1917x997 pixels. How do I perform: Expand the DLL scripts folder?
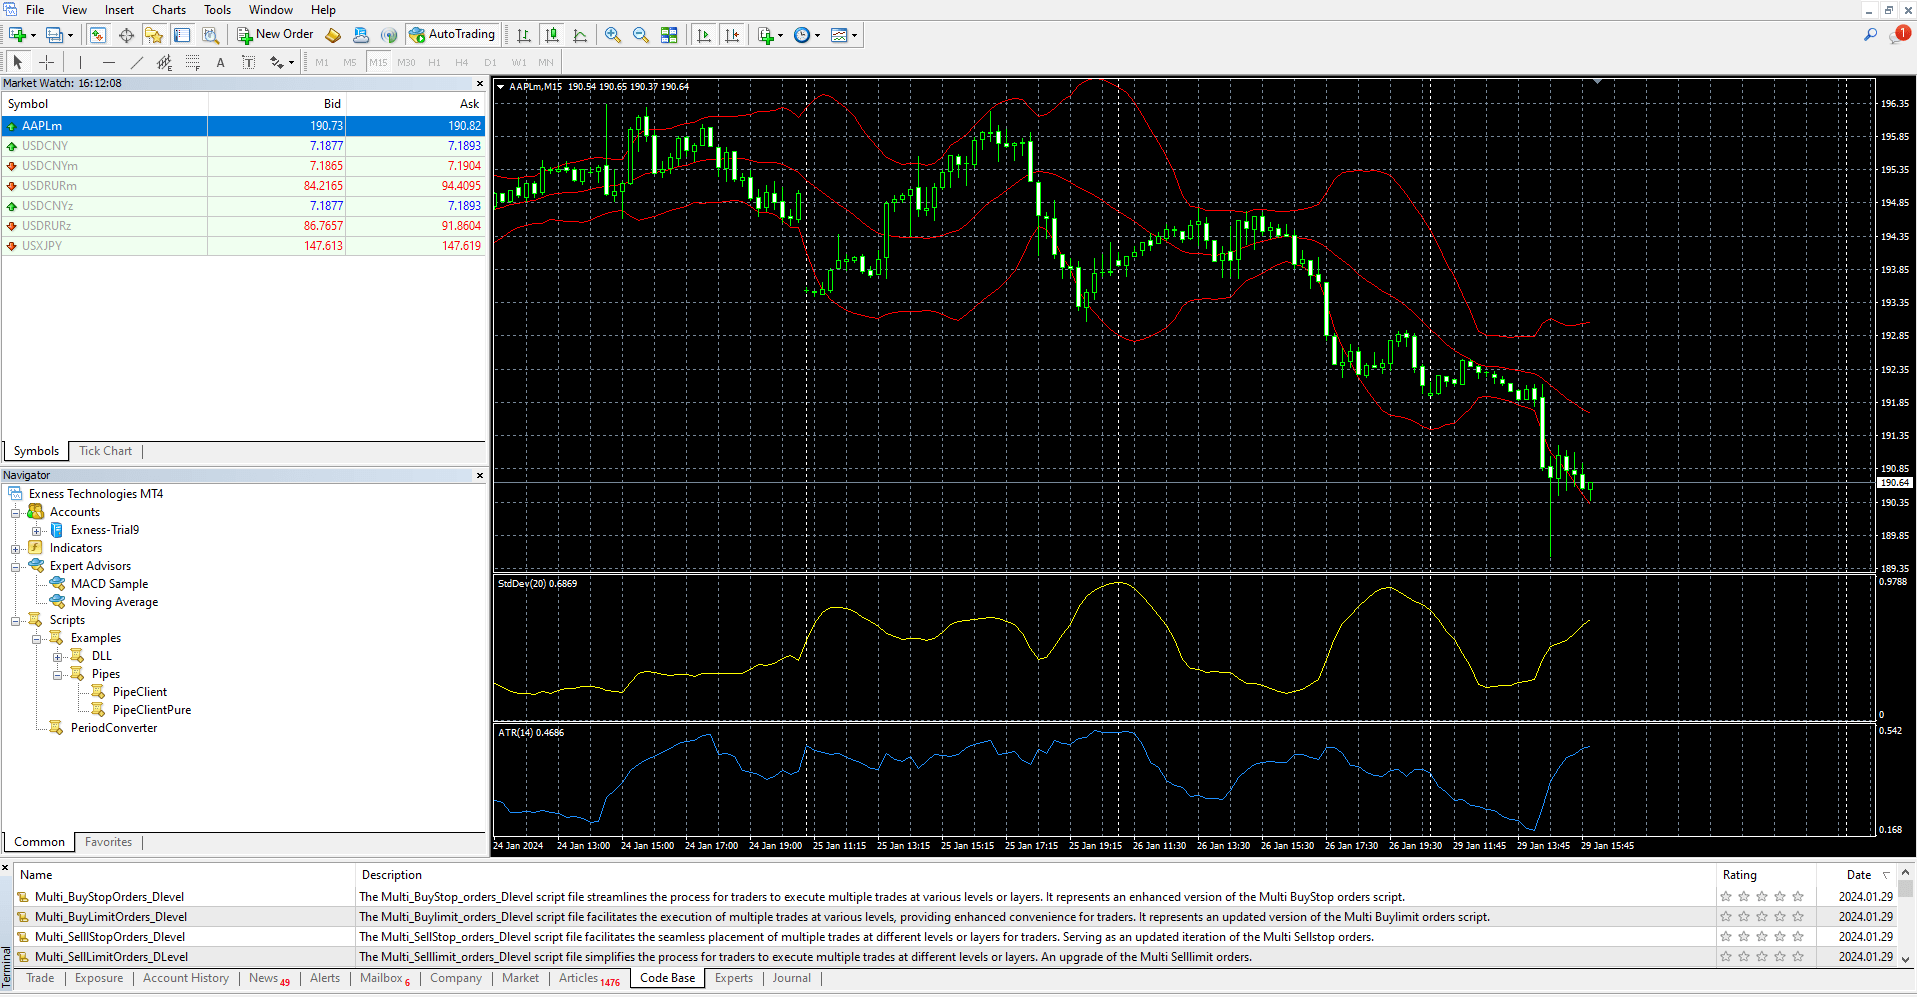[58, 656]
